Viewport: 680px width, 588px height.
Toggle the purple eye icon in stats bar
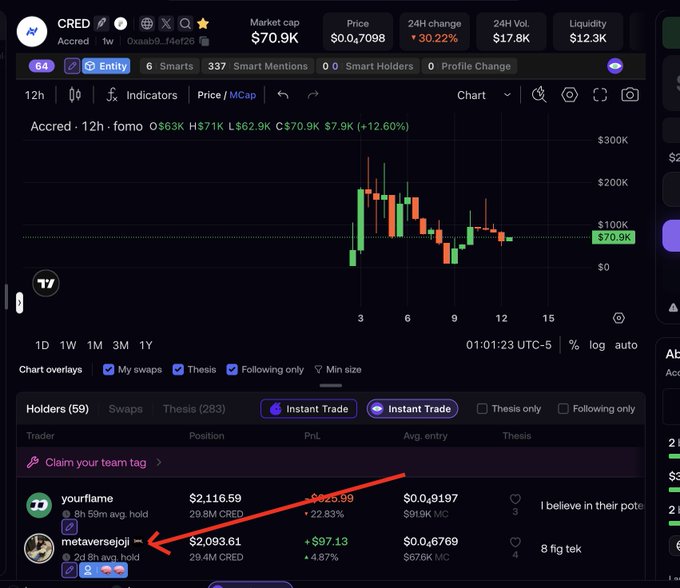[615, 66]
